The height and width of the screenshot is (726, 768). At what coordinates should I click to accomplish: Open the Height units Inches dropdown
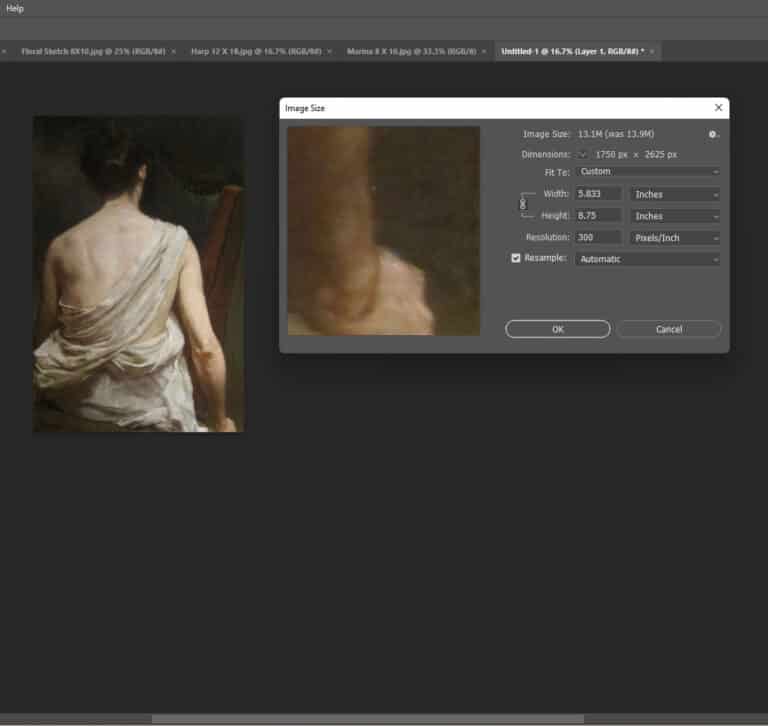675,216
